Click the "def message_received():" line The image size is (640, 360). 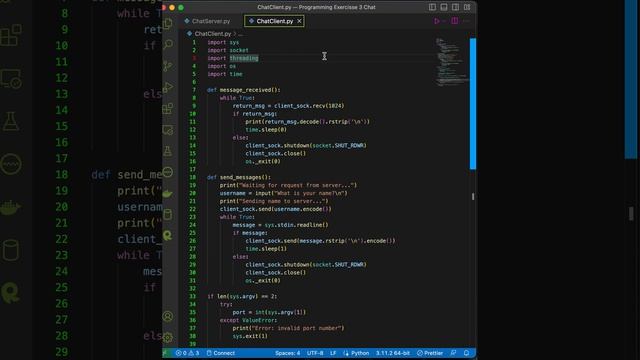(x=244, y=90)
